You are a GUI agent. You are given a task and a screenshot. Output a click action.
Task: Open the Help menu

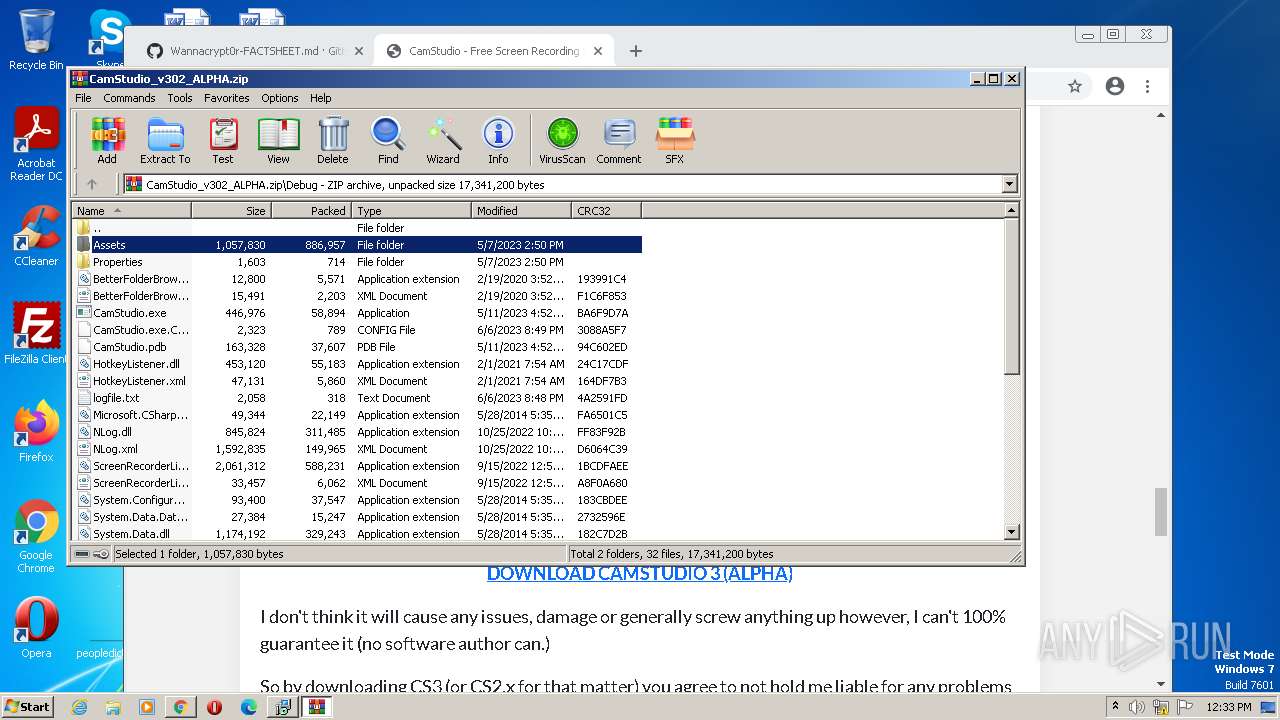[320, 98]
